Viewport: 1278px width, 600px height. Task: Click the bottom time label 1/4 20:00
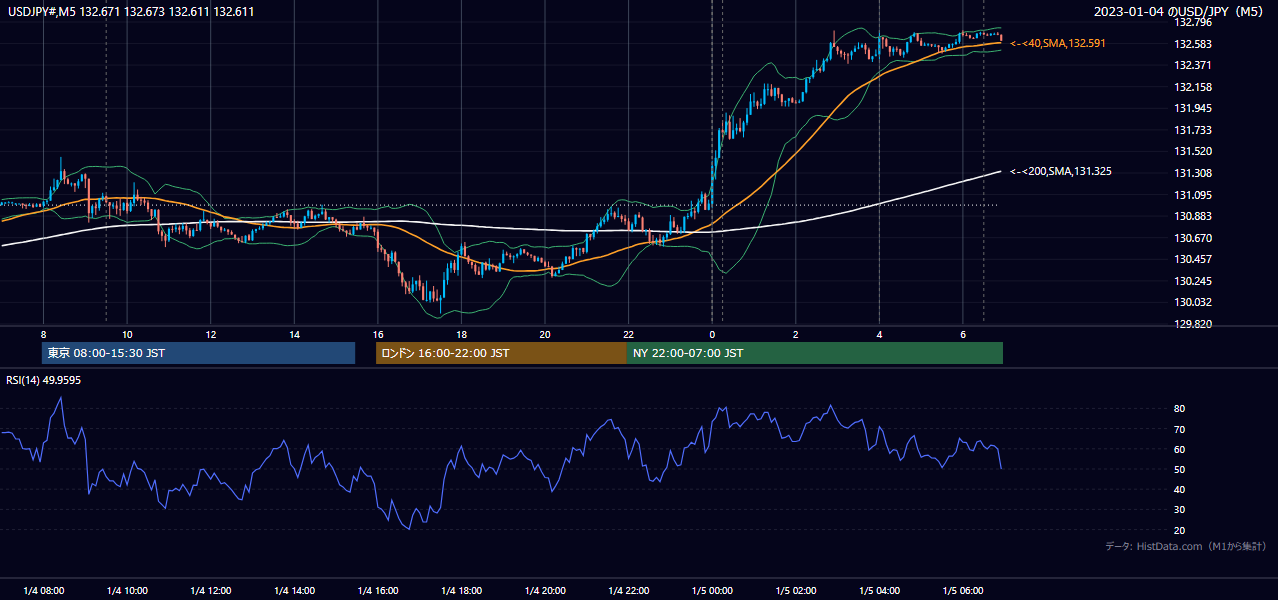pos(545,591)
